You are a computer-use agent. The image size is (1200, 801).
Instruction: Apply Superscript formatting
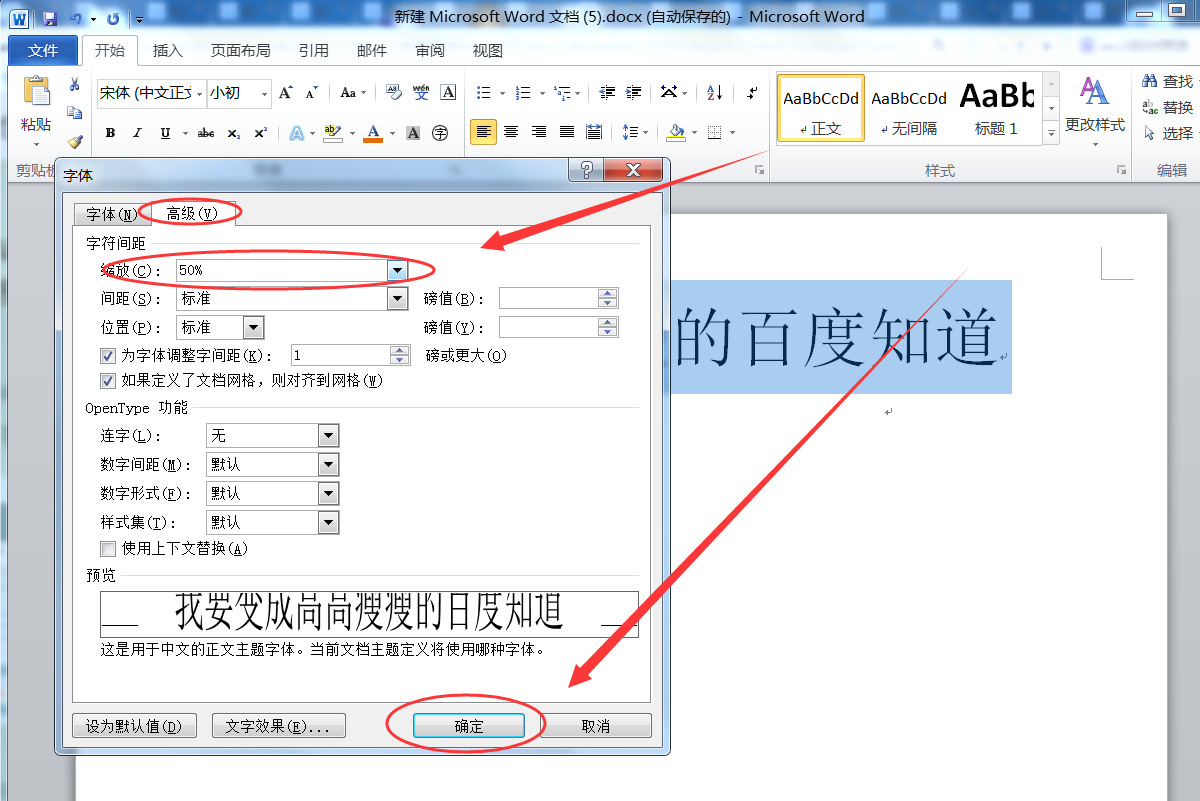(x=260, y=133)
